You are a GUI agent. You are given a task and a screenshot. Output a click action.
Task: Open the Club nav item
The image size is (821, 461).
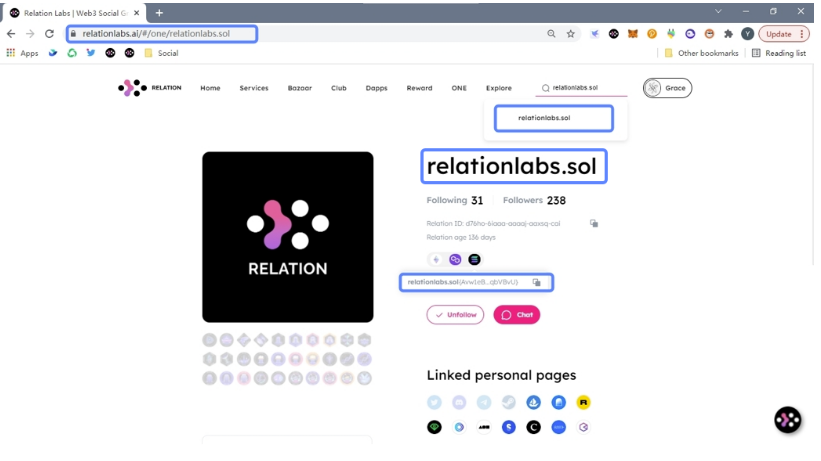click(339, 88)
